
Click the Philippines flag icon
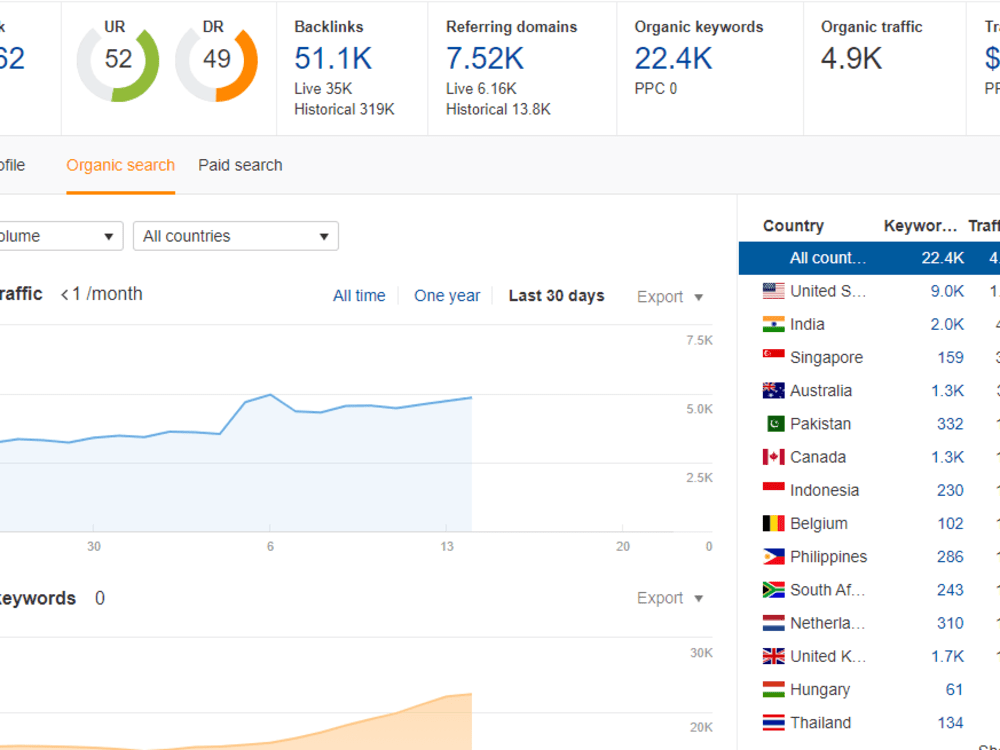point(773,556)
